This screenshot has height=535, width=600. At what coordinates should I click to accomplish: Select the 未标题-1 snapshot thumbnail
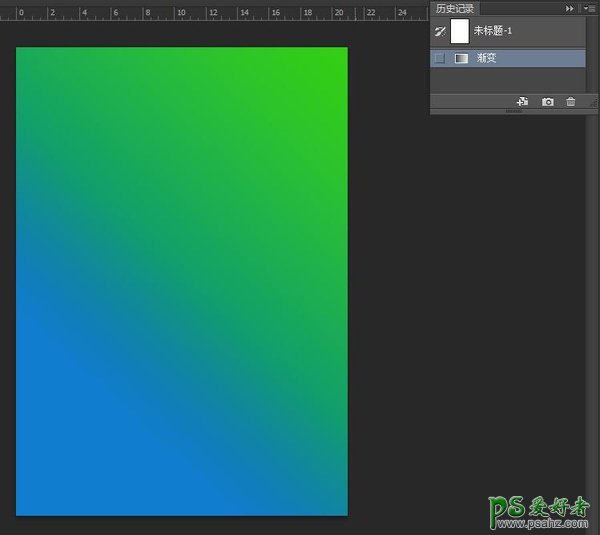[x=460, y=31]
